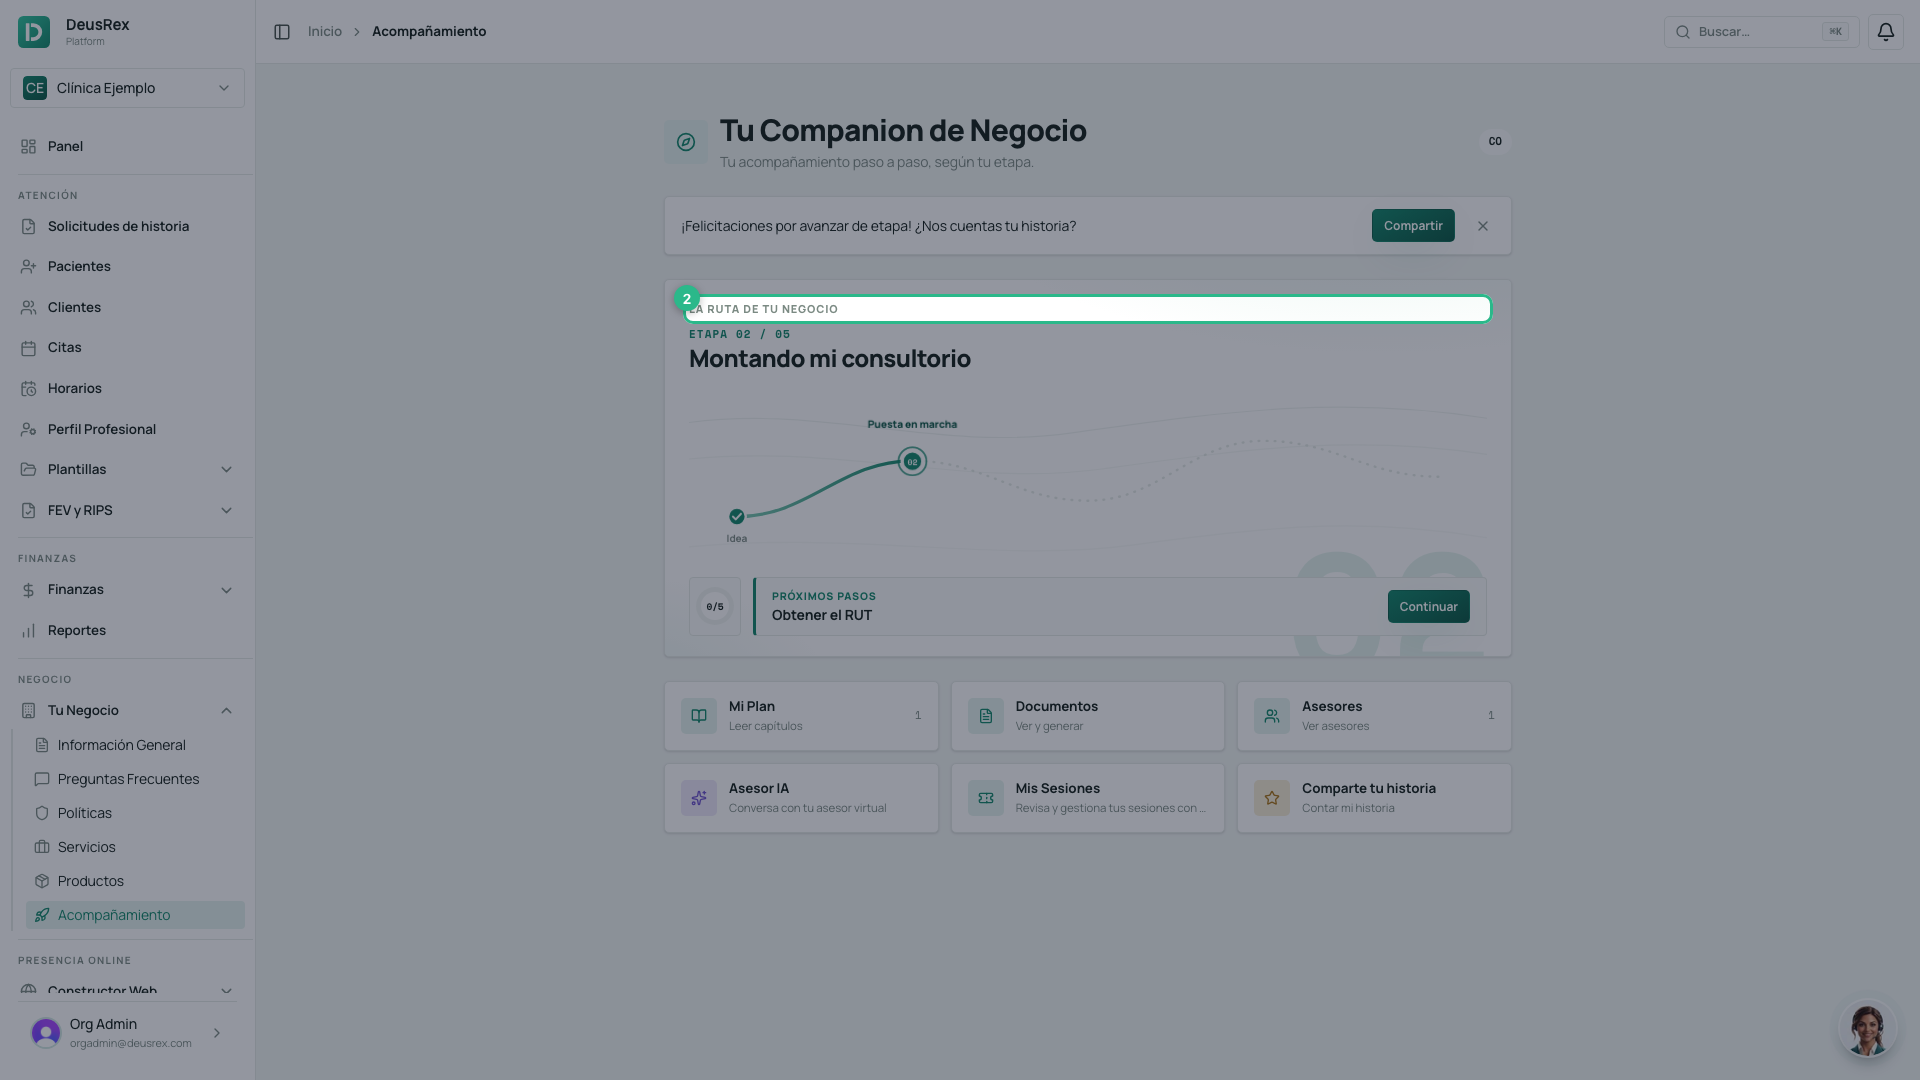Select stage 02 marker on route
The width and height of the screenshot is (1920, 1080).
tap(912, 462)
